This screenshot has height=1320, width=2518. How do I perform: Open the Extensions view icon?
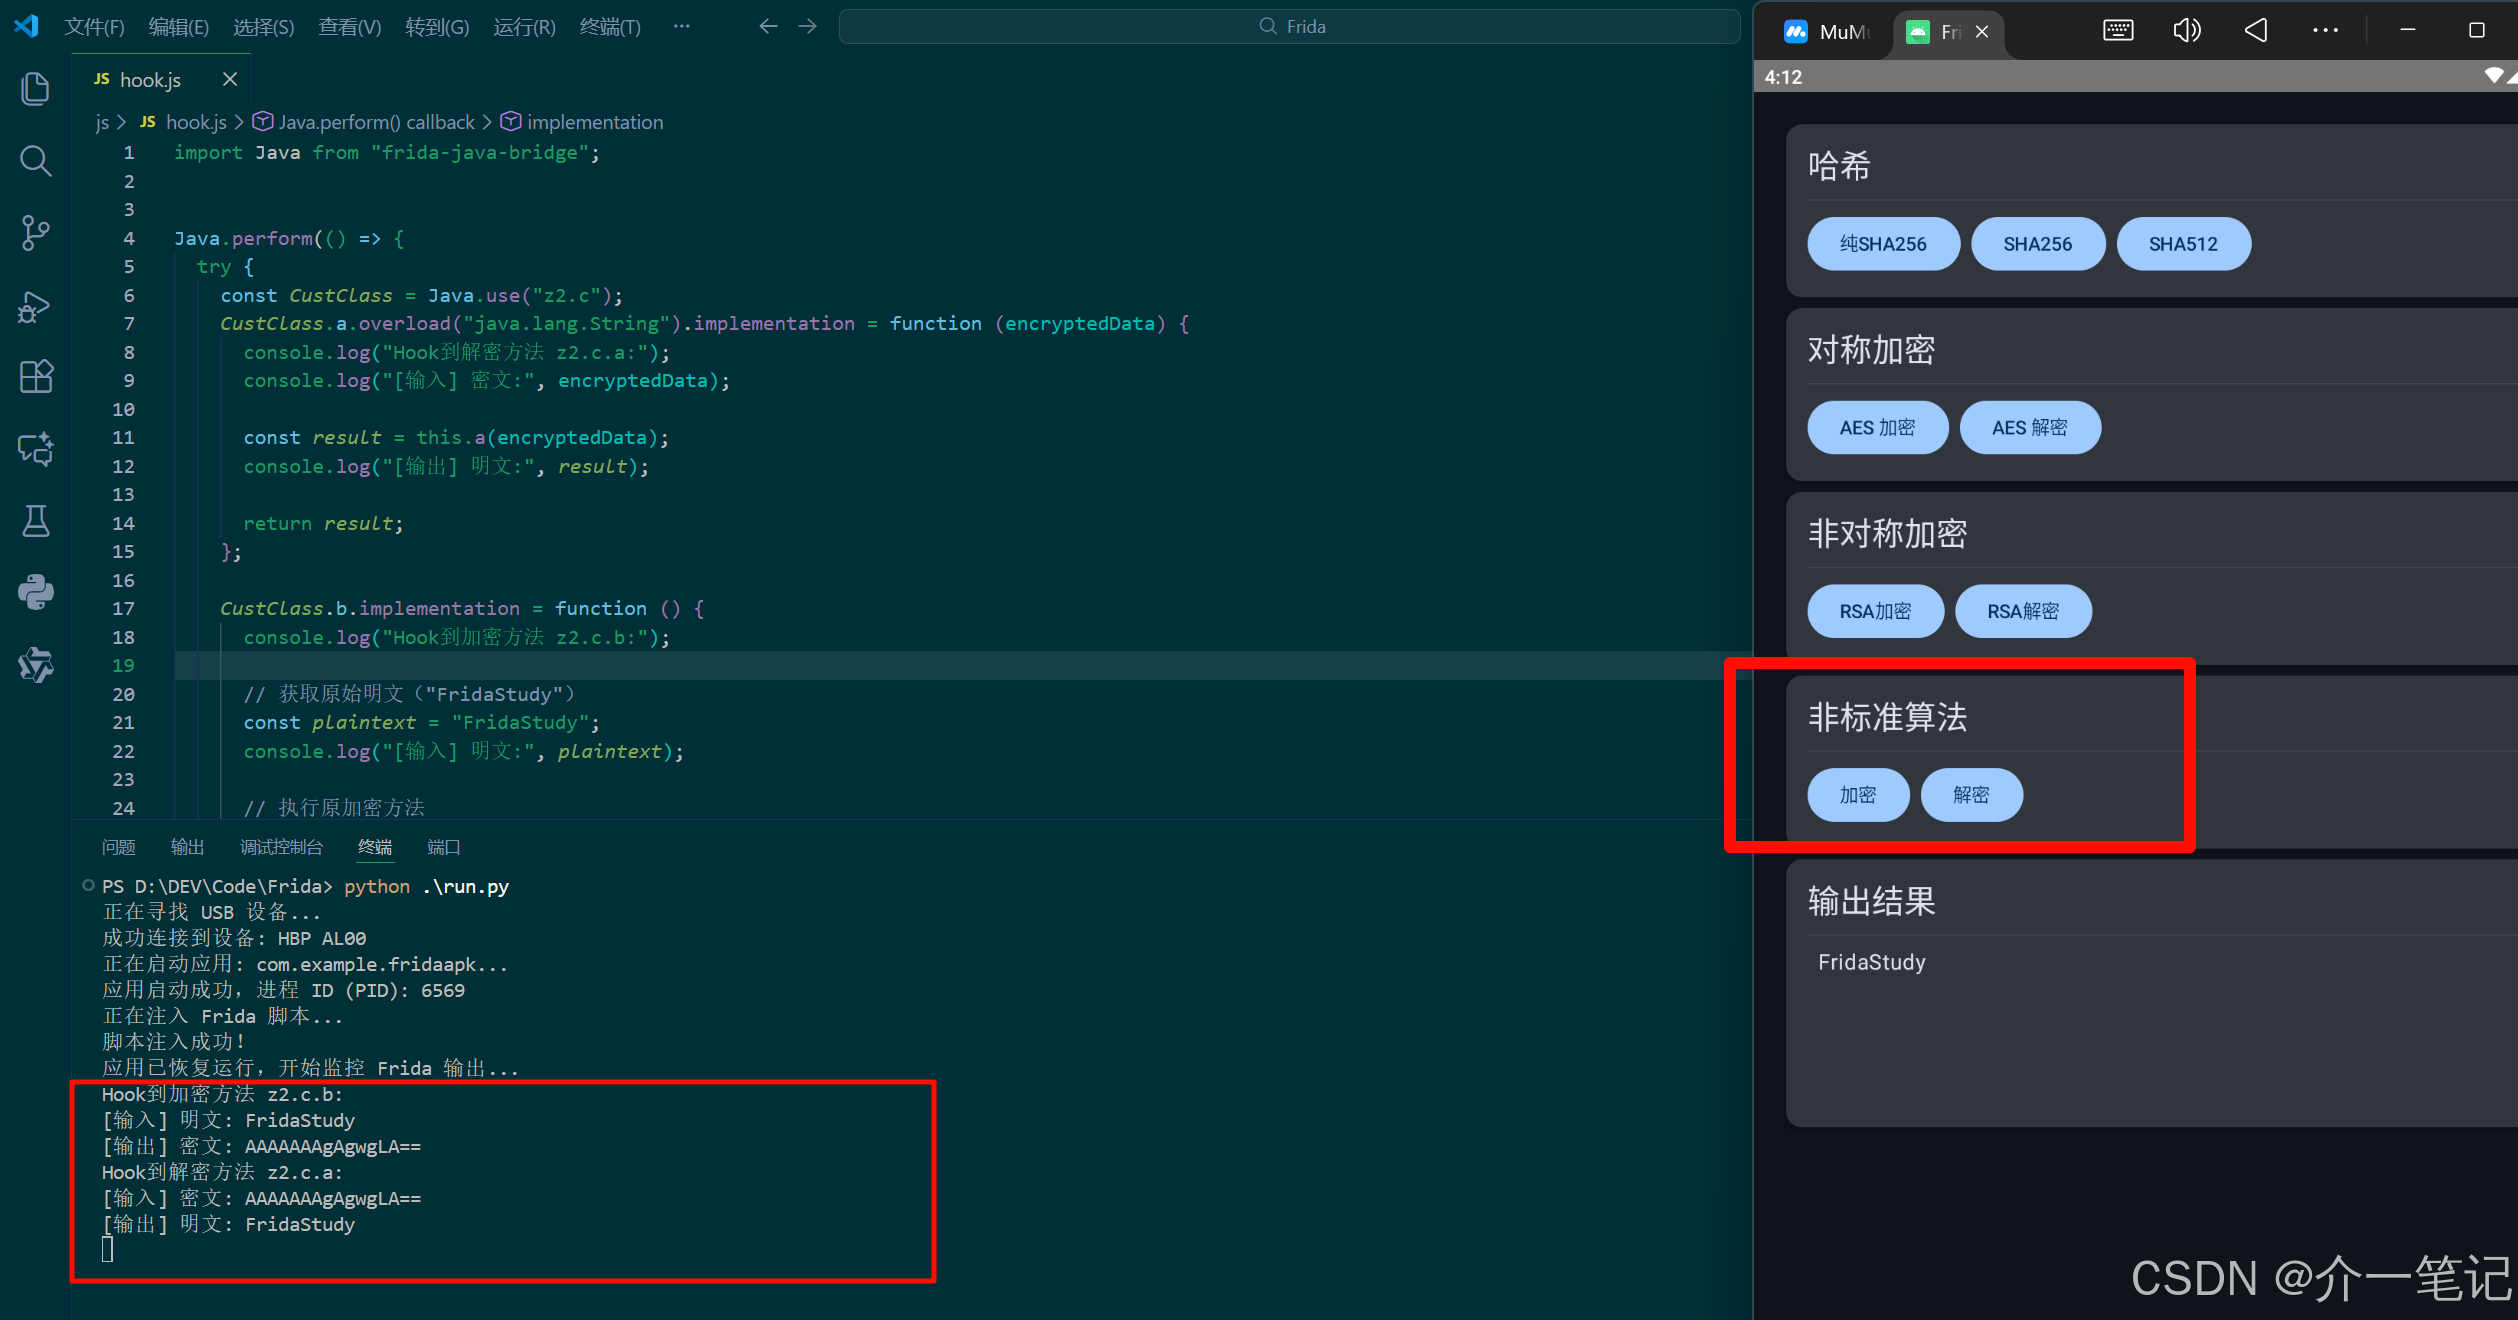(36, 377)
